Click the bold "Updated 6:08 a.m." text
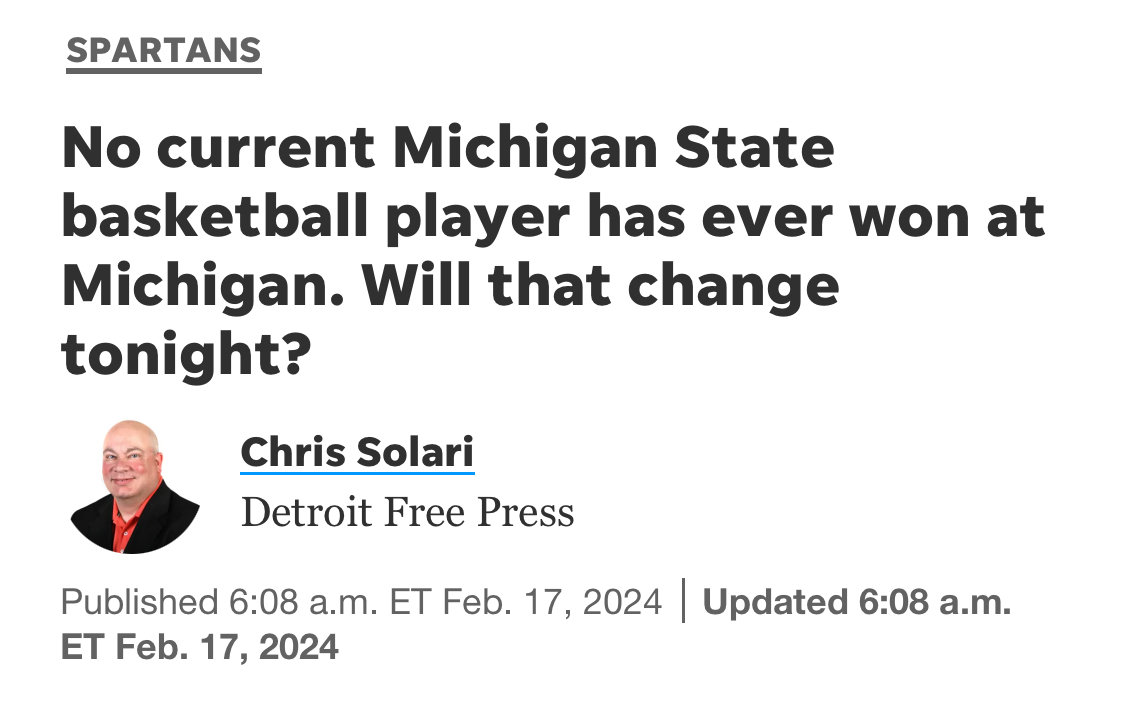The image size is (1125, 702). click(857, 603)
